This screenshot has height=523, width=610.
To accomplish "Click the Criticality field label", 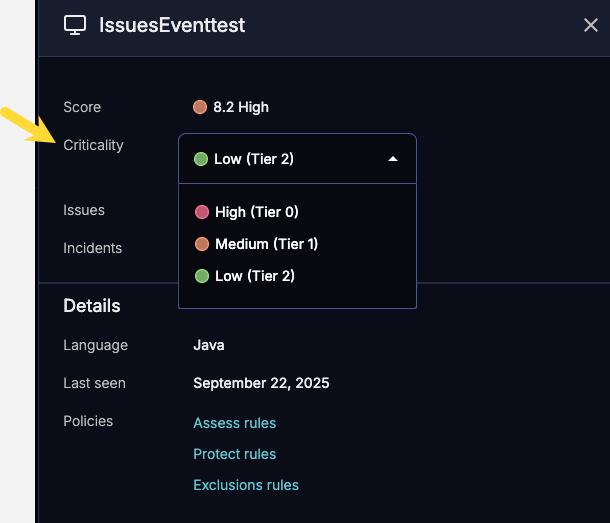I will [x=93, y=145].
